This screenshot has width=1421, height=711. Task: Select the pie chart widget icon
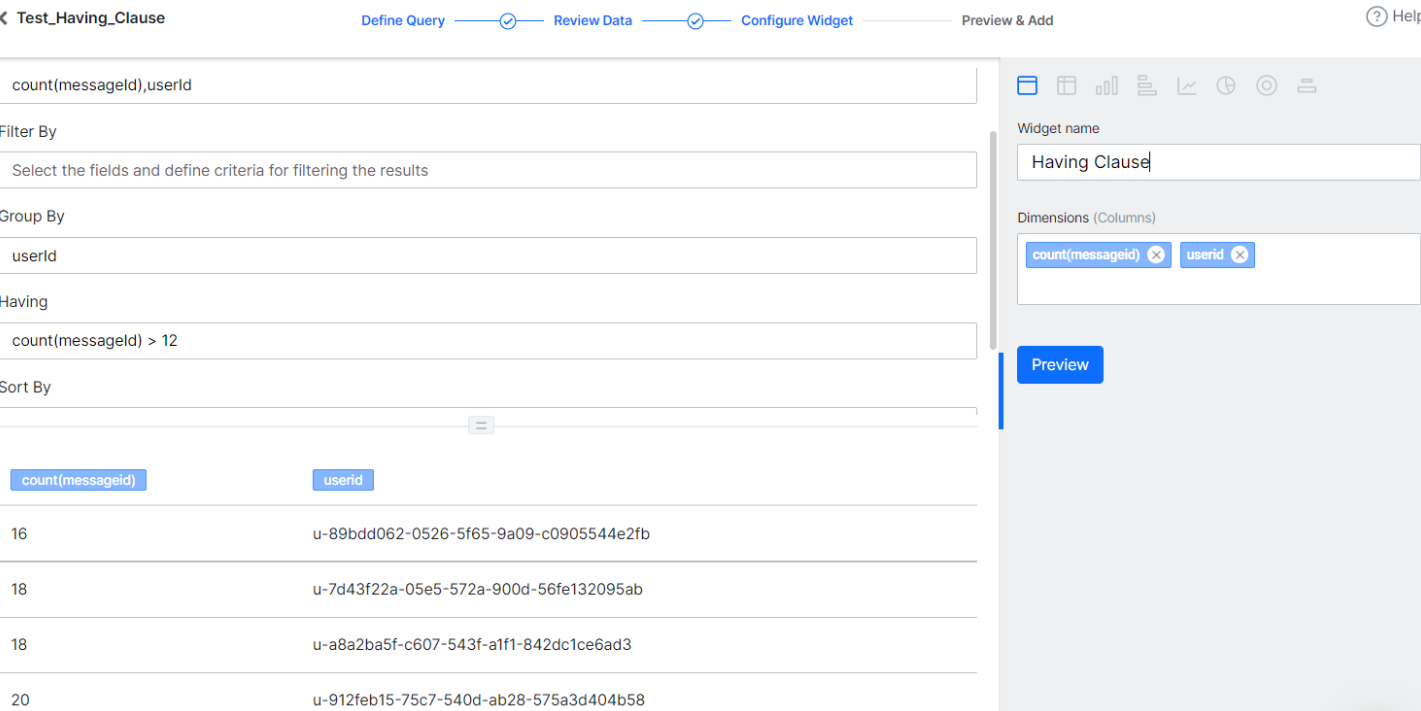[1226, 85]
